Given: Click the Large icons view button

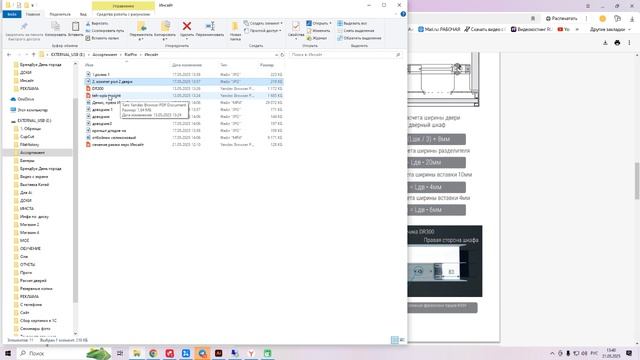Looking at the screenshot, I should point(402,340).
